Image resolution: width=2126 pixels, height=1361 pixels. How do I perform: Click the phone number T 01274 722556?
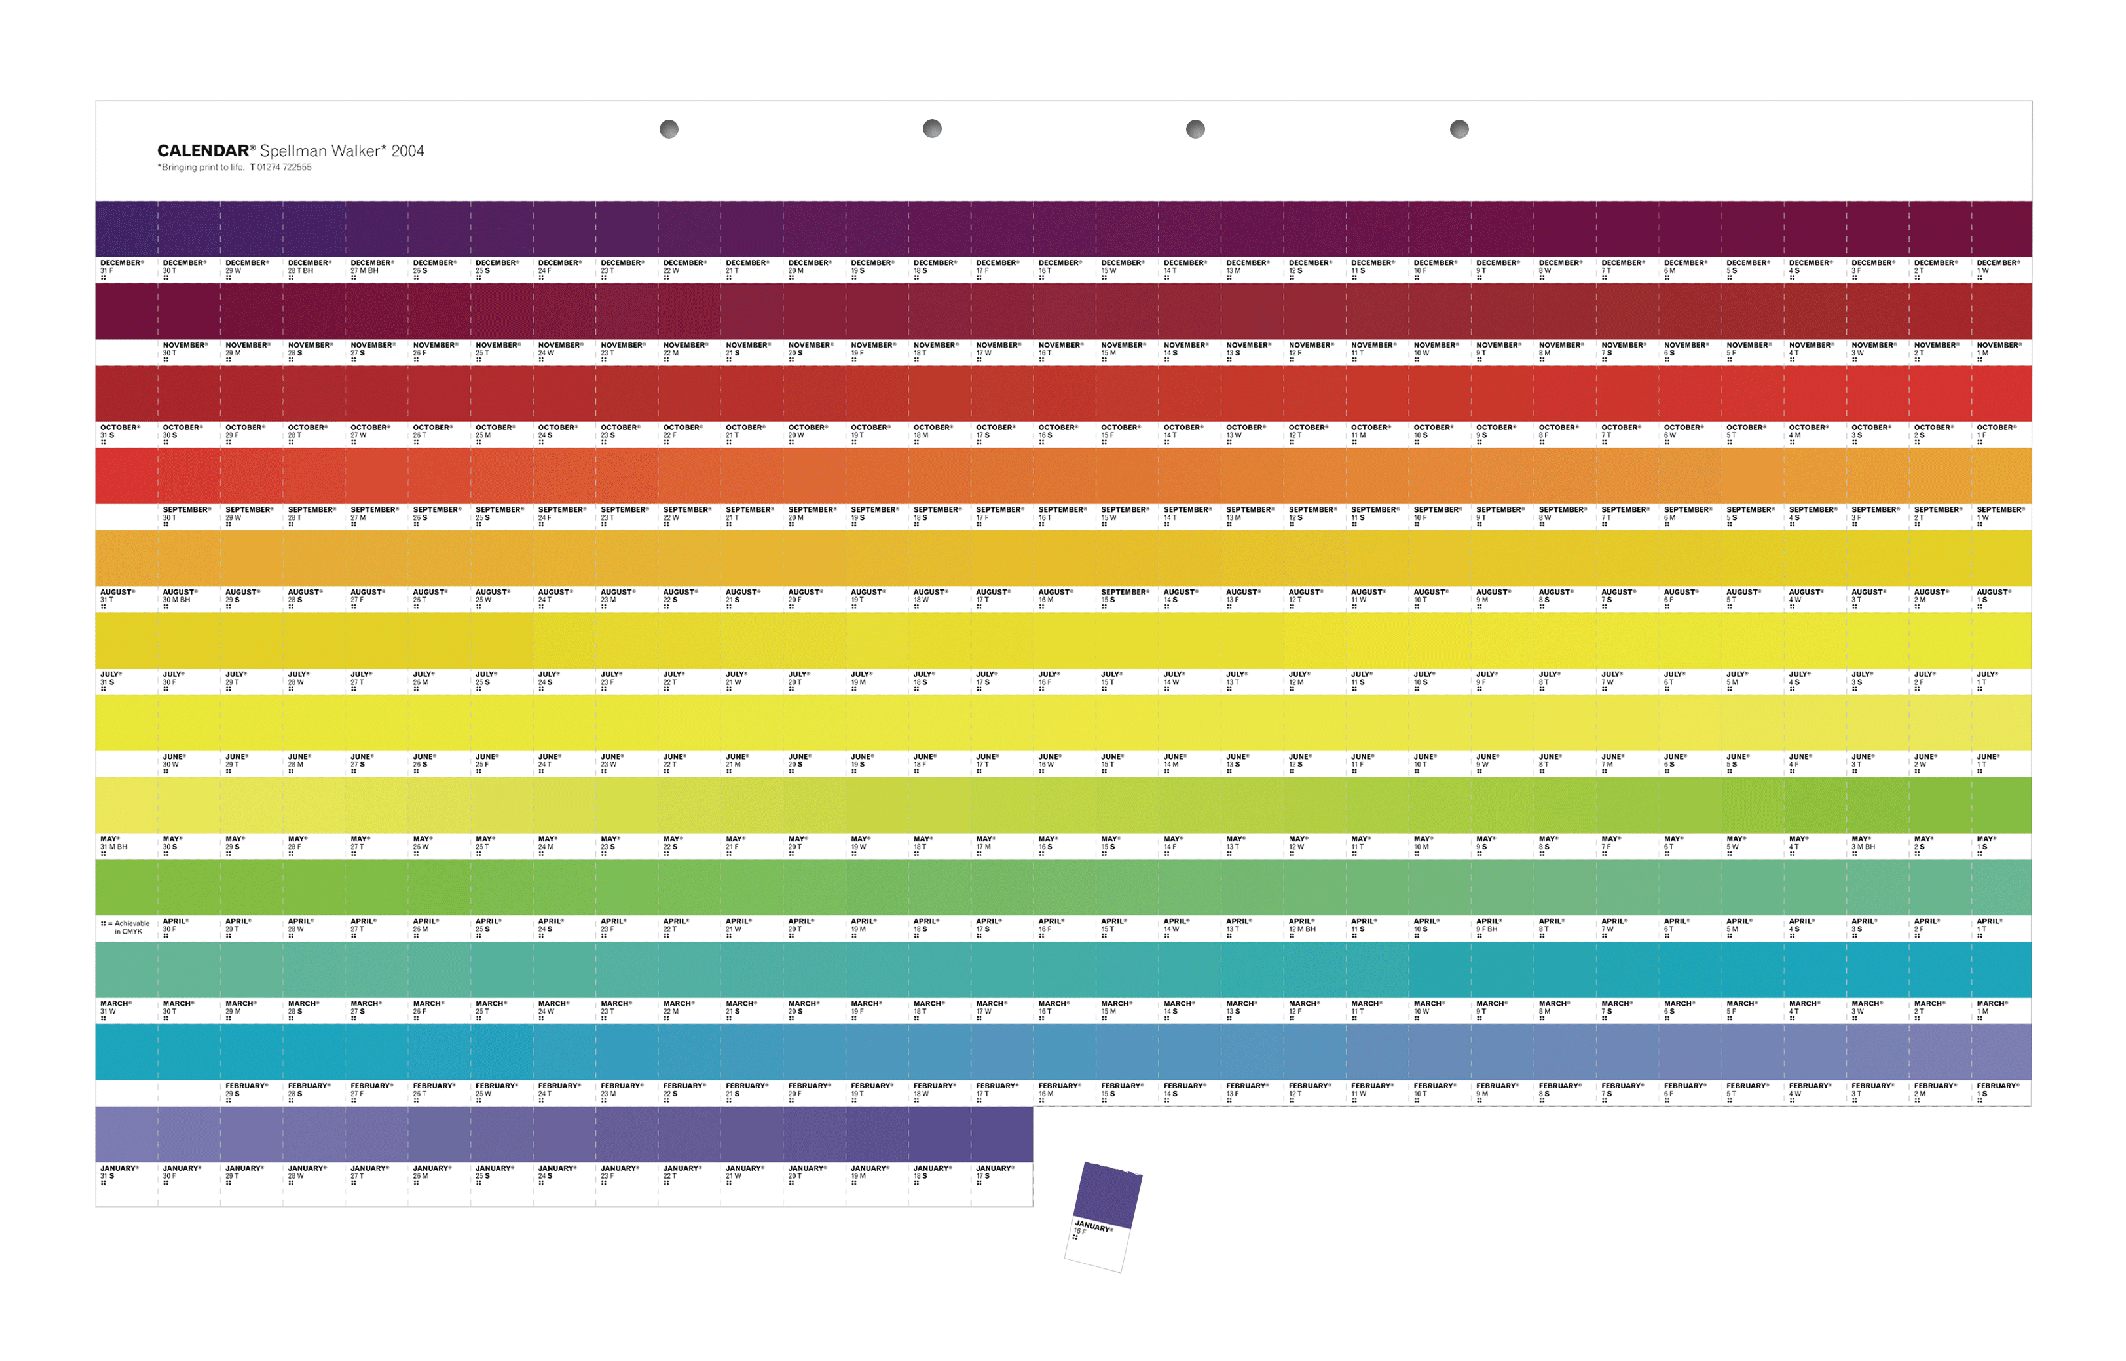(x=281, y=168)
